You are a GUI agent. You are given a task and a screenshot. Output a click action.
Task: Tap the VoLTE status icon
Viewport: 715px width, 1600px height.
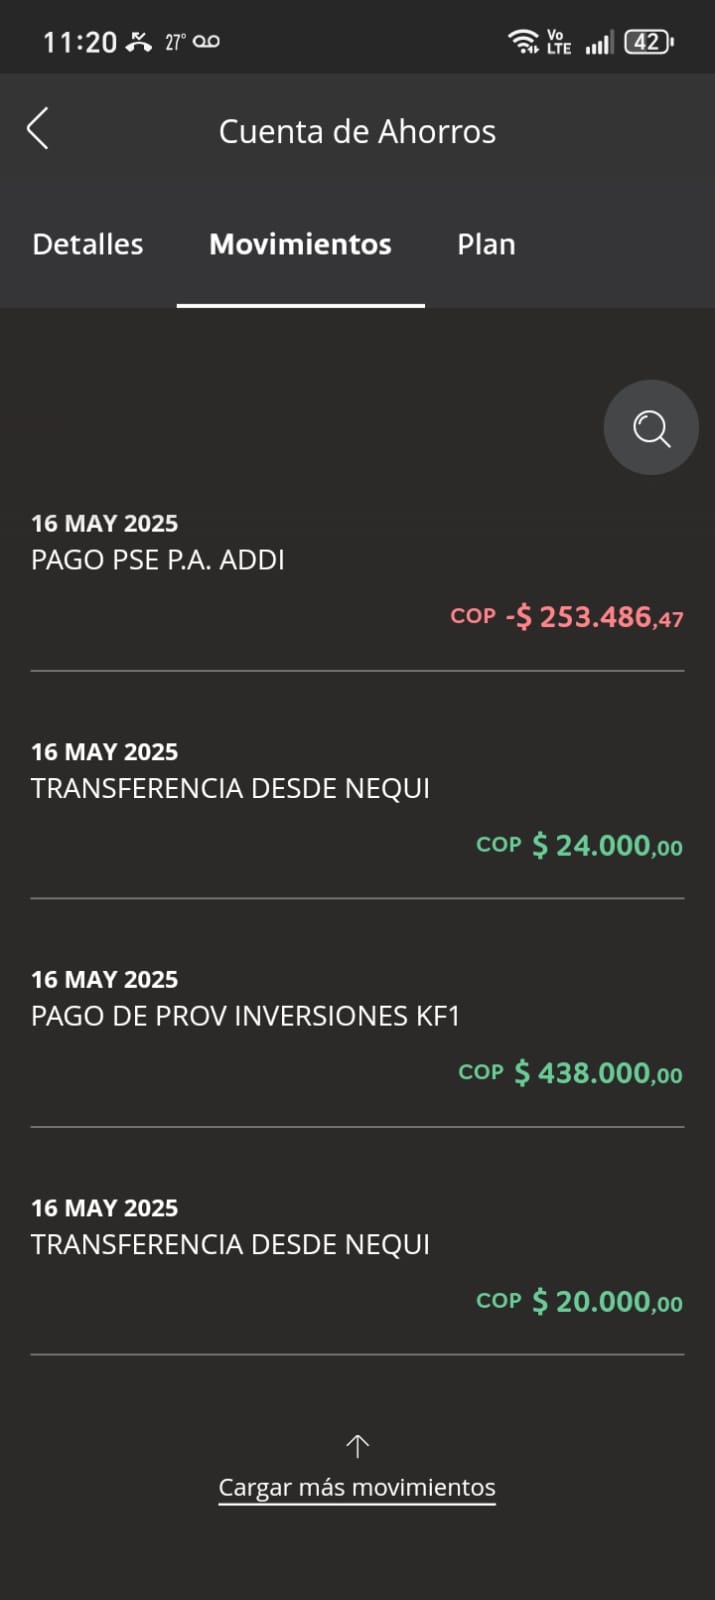pyautogui.click(x=558, y=42)
